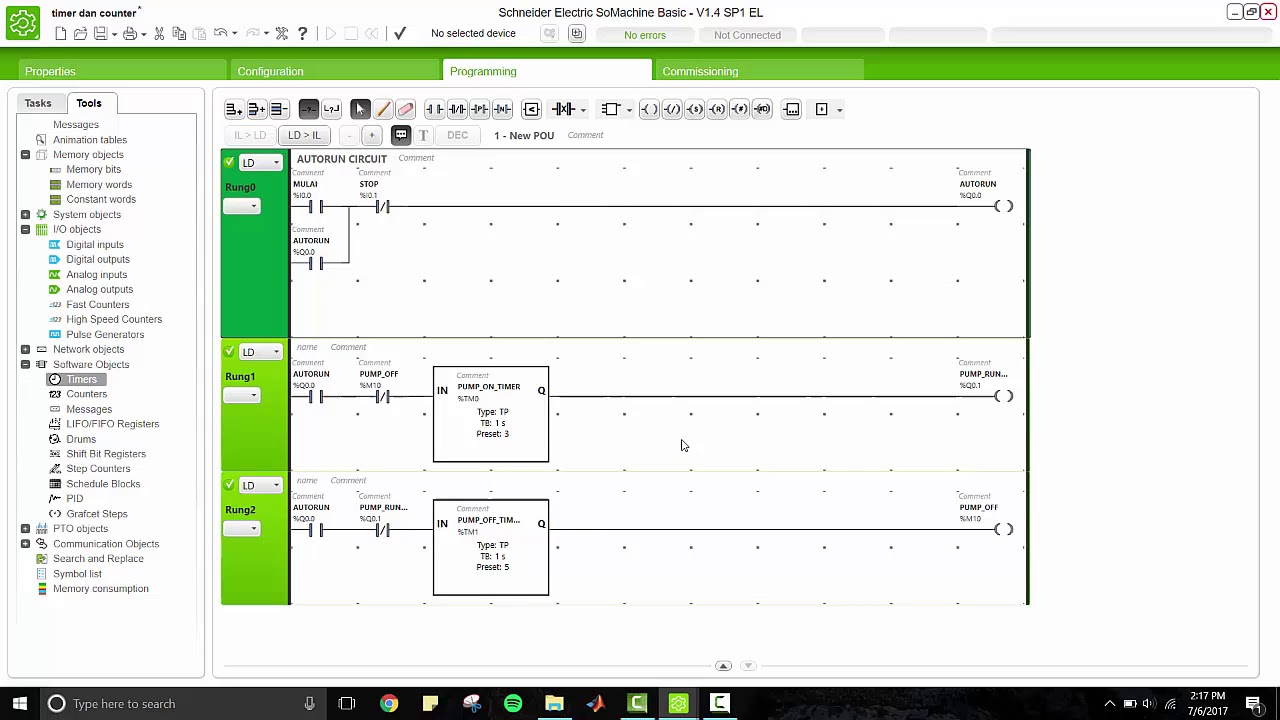Select the Tools panel tab
The height and width of the screenshot is (720, 1280).
(x=88, y=103)
